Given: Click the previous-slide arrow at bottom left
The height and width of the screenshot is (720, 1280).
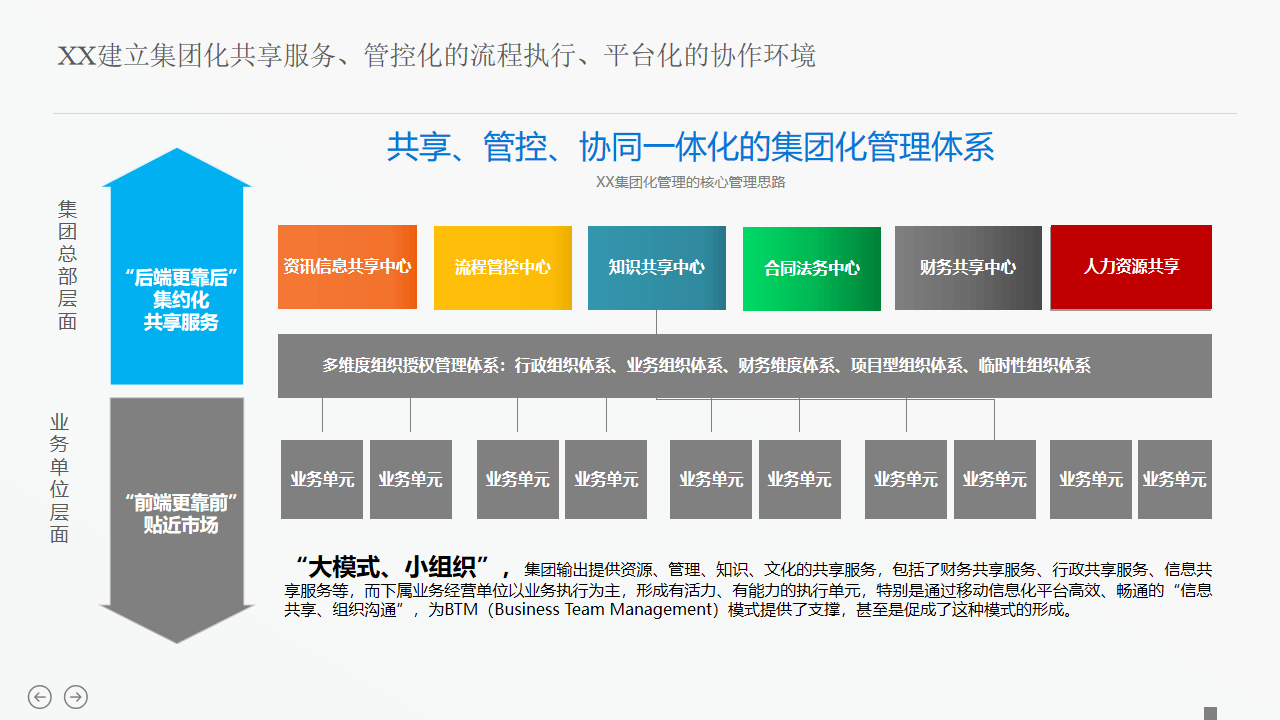Looking at the screenshot, I should click(x=40, y=697).
